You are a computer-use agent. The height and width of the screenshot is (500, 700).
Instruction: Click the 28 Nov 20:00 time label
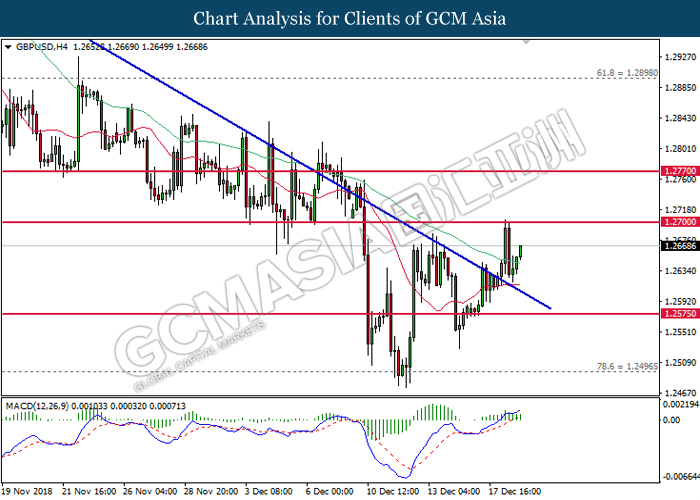click(211, 491)
